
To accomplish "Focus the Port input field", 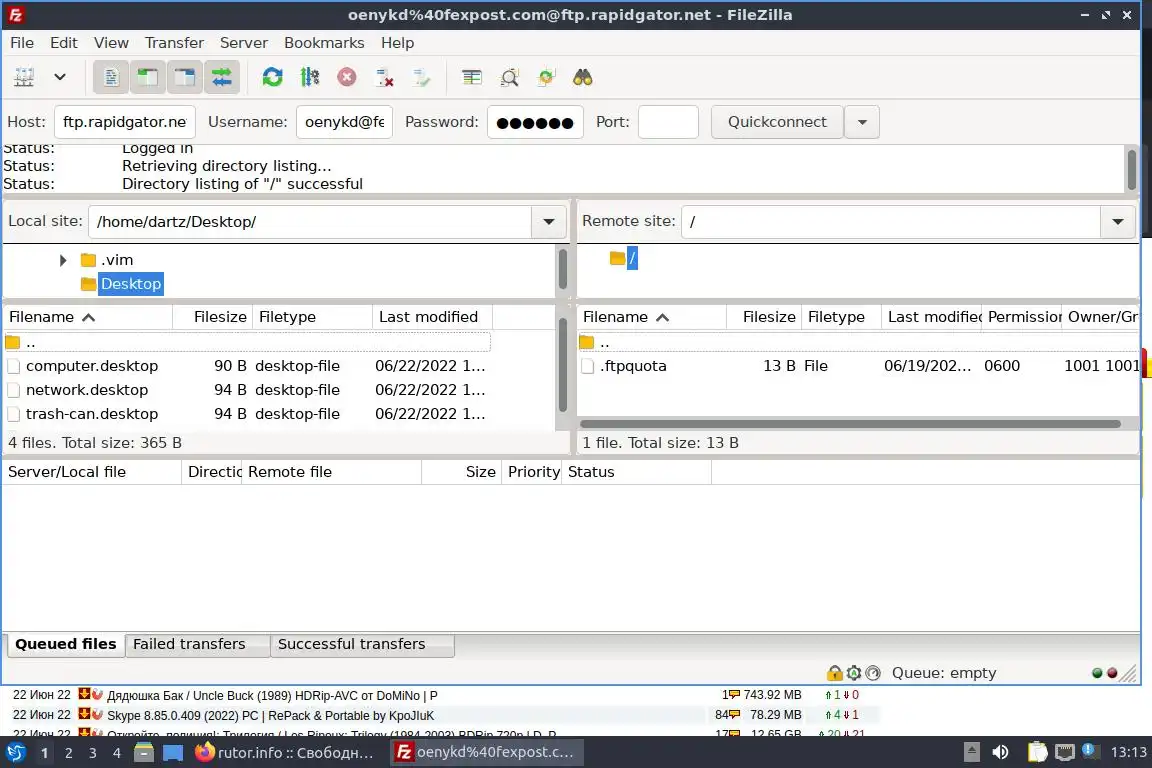I will (x=668, y=122).
